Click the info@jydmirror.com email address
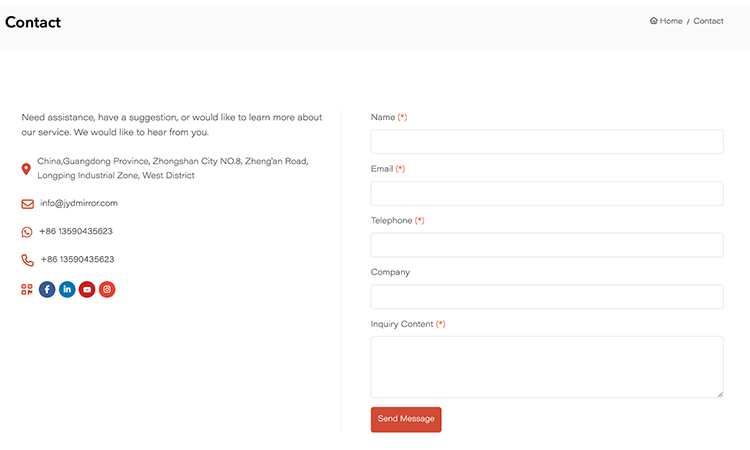 (x=79, y=203)
